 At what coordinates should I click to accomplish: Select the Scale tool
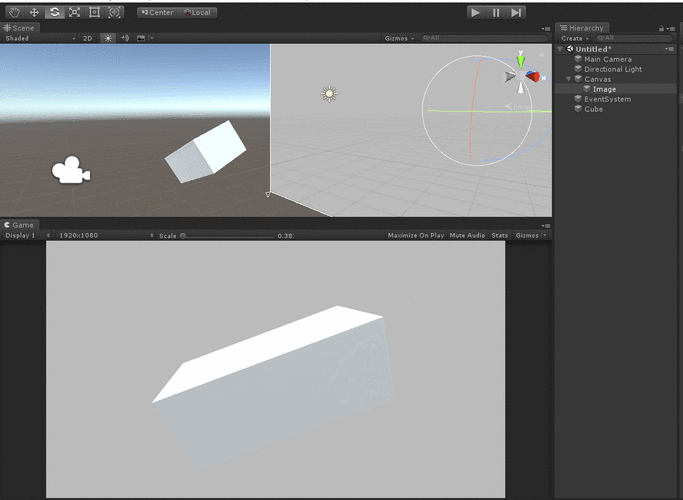pos(74,12)
